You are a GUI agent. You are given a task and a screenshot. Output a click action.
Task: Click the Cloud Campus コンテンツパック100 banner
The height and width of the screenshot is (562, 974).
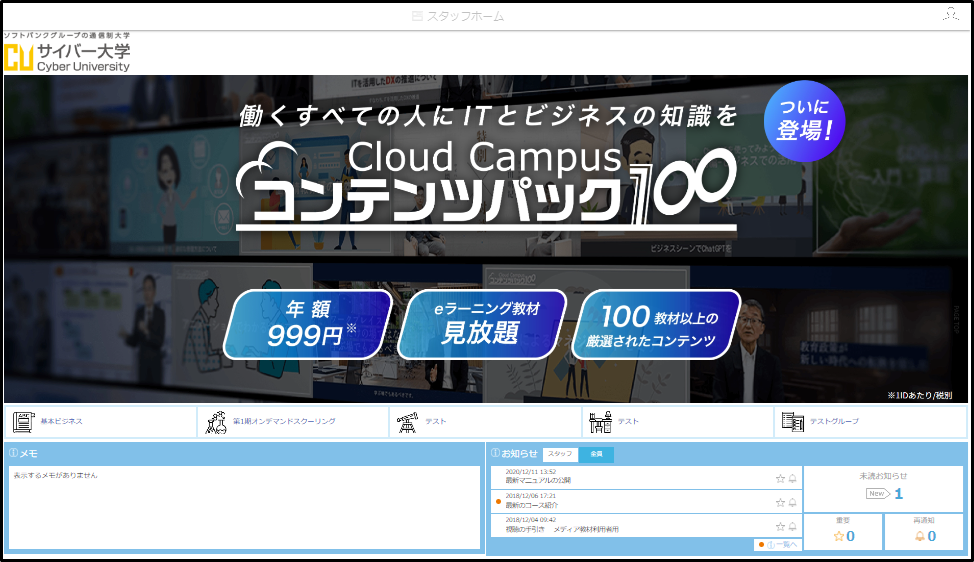486,239
